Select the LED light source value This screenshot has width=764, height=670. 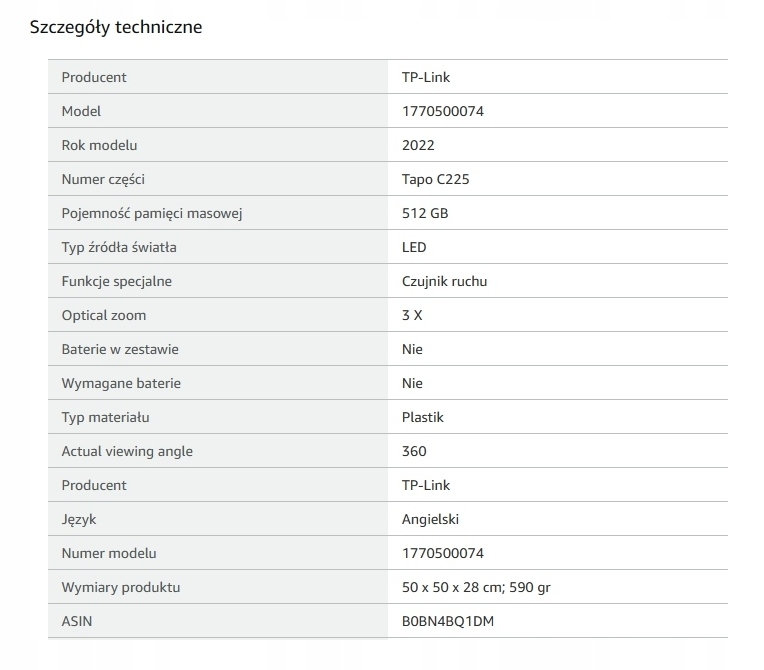pos(414,247)
